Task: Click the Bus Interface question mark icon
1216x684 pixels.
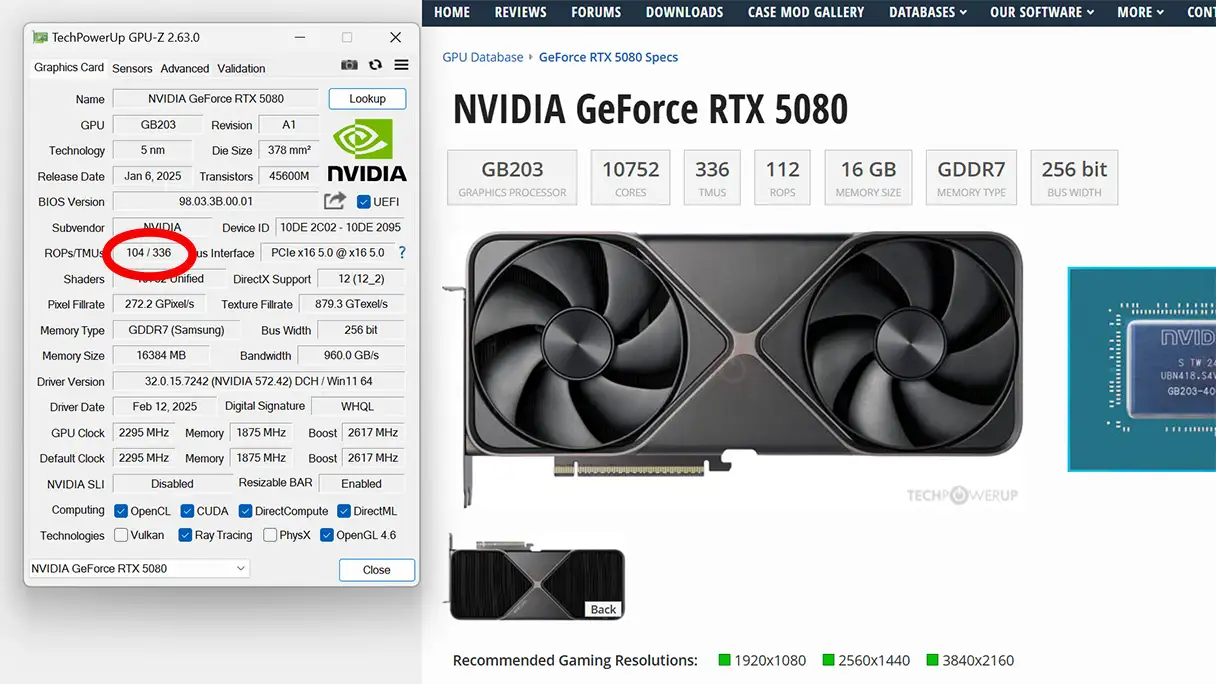Action: [x=402, y=253]
